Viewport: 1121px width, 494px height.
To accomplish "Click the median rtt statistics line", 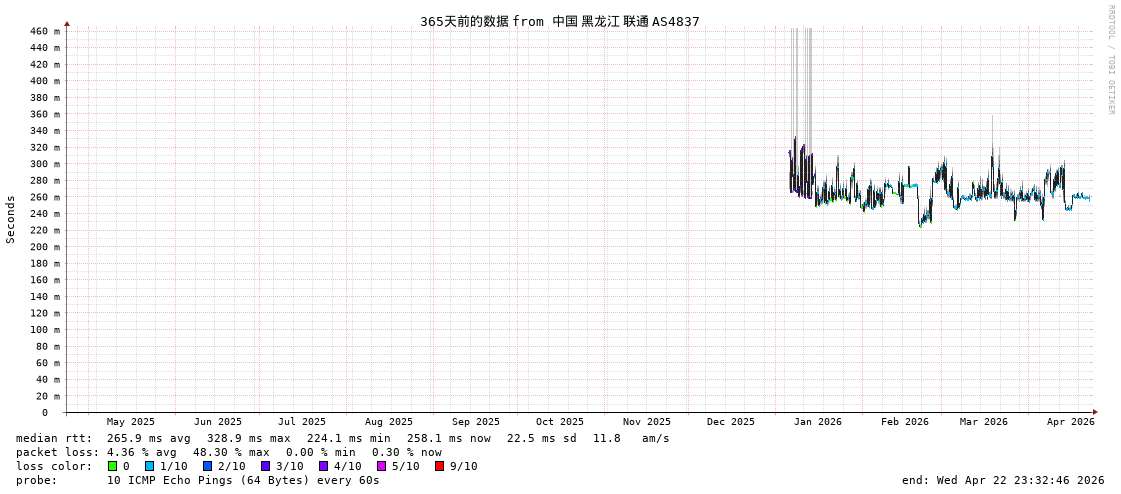I will [342, 438].
